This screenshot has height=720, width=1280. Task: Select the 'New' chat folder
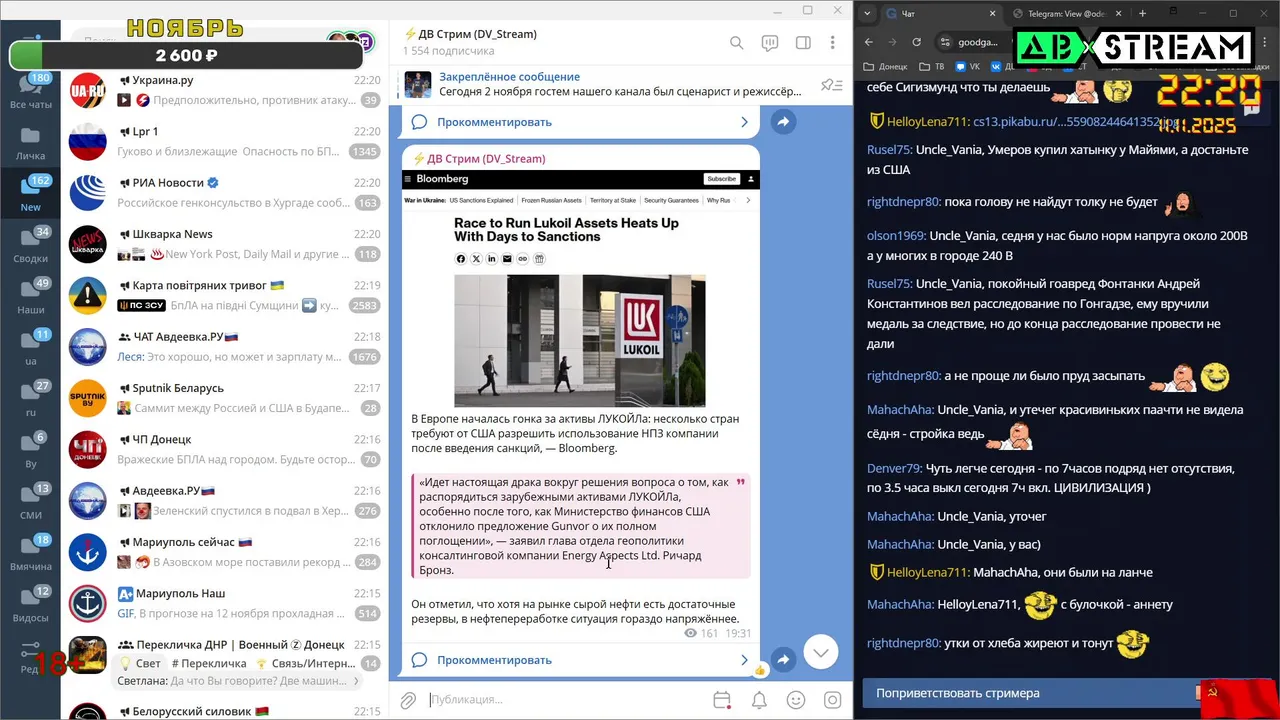(x=31, y=194)
